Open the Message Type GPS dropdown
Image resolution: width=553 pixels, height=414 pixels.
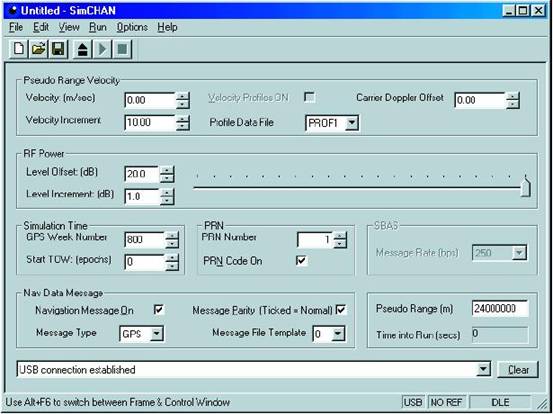click(x=156, y=333)
